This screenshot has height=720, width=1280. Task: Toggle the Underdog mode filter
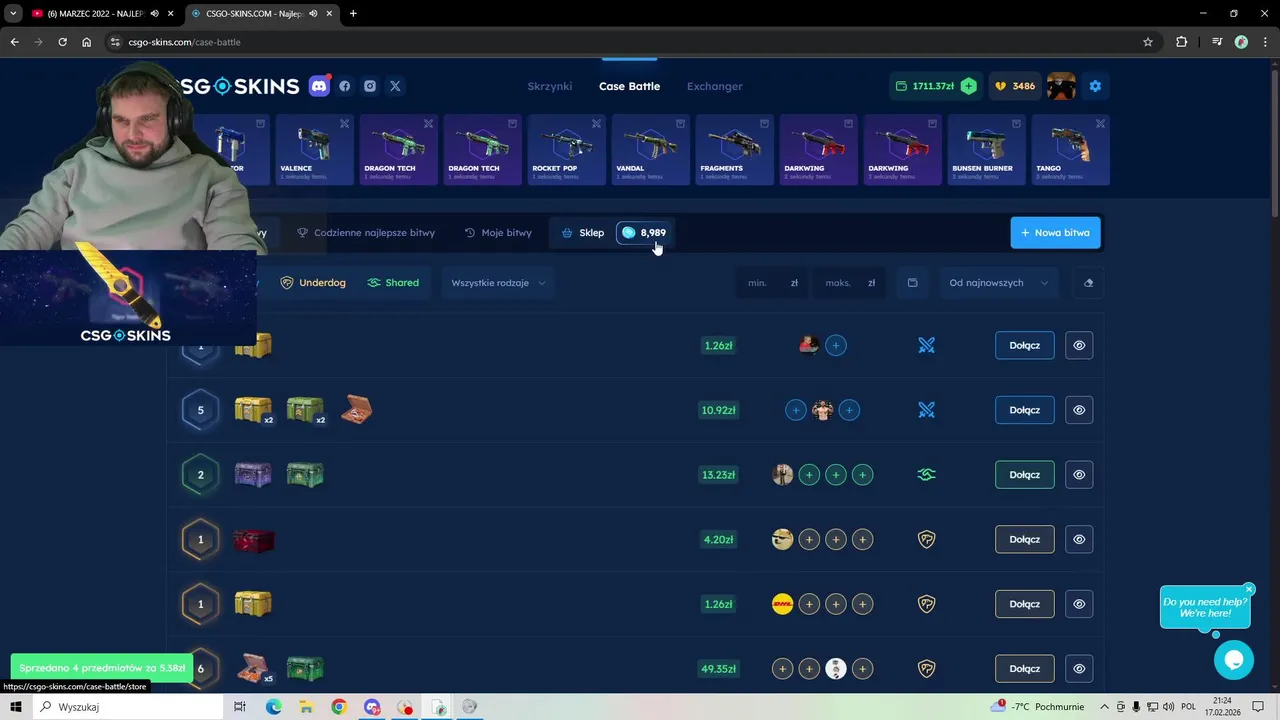click(313, 283)
